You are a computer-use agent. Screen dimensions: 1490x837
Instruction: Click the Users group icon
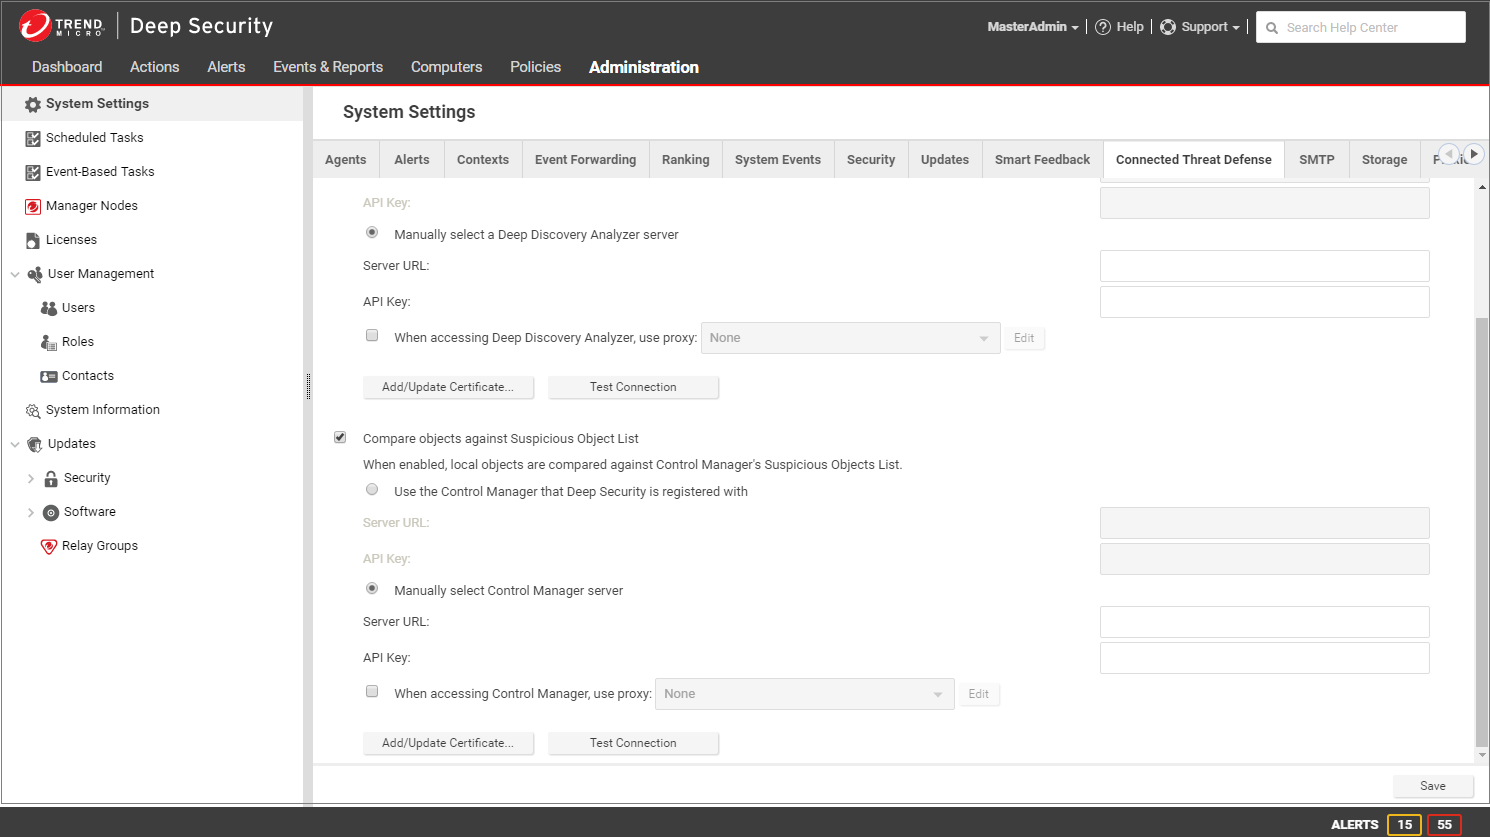[x=49, y=308]
